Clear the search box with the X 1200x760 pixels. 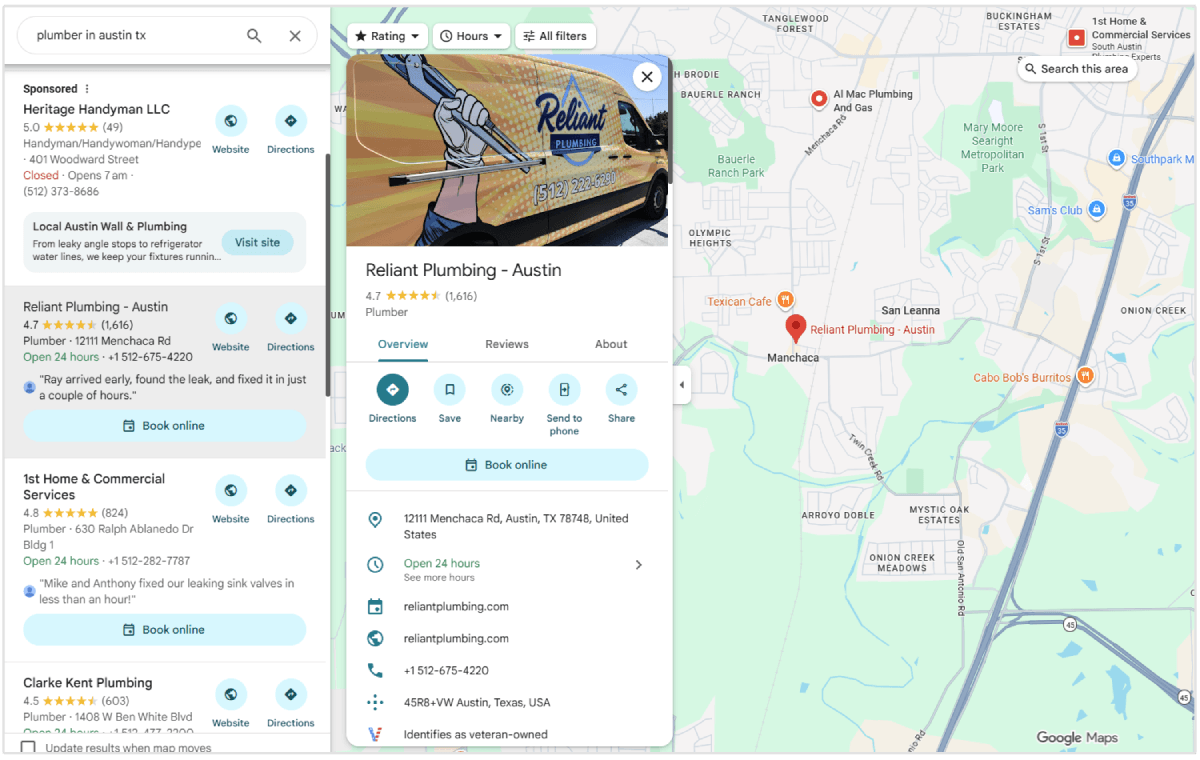tap(295, 35)
